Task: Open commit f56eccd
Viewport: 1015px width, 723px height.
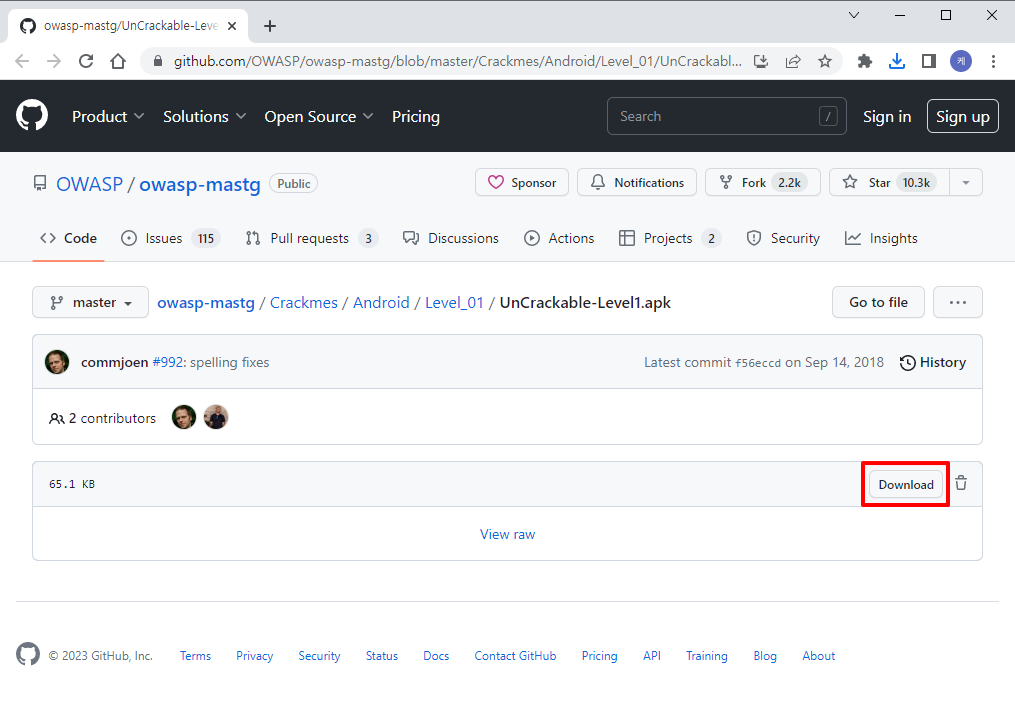Action: coord(758,363)
